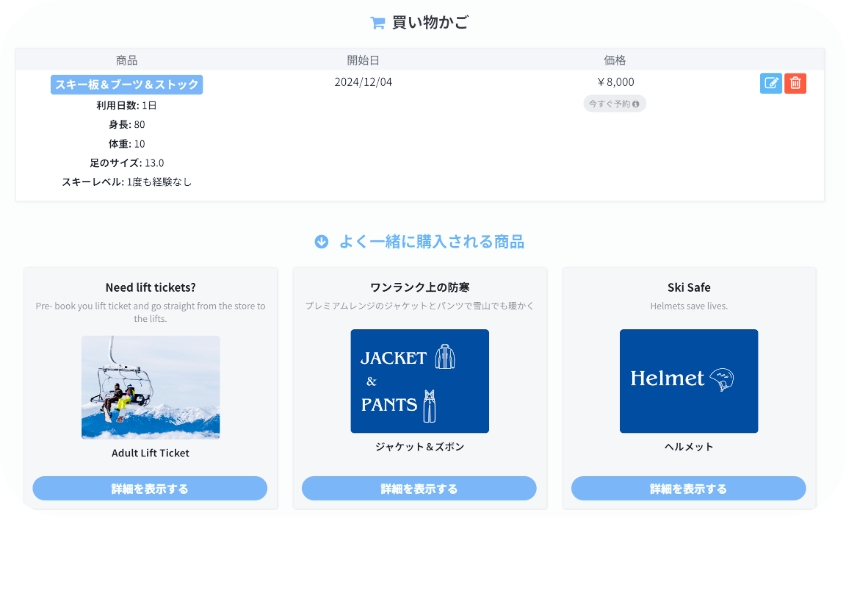Click the Ski Safe card title

(689, 288)
